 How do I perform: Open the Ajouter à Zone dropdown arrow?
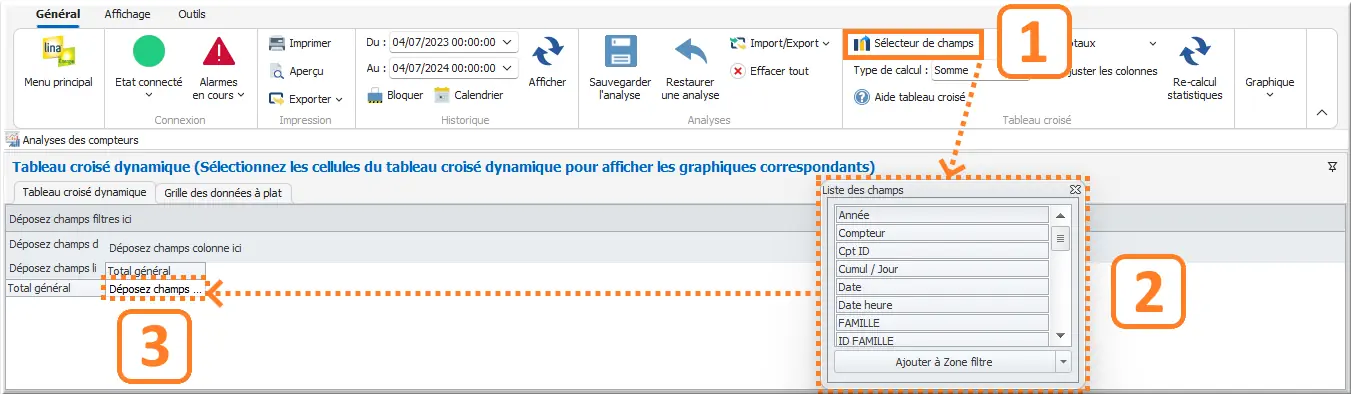pyautogui.click(x=1063, y=362)
